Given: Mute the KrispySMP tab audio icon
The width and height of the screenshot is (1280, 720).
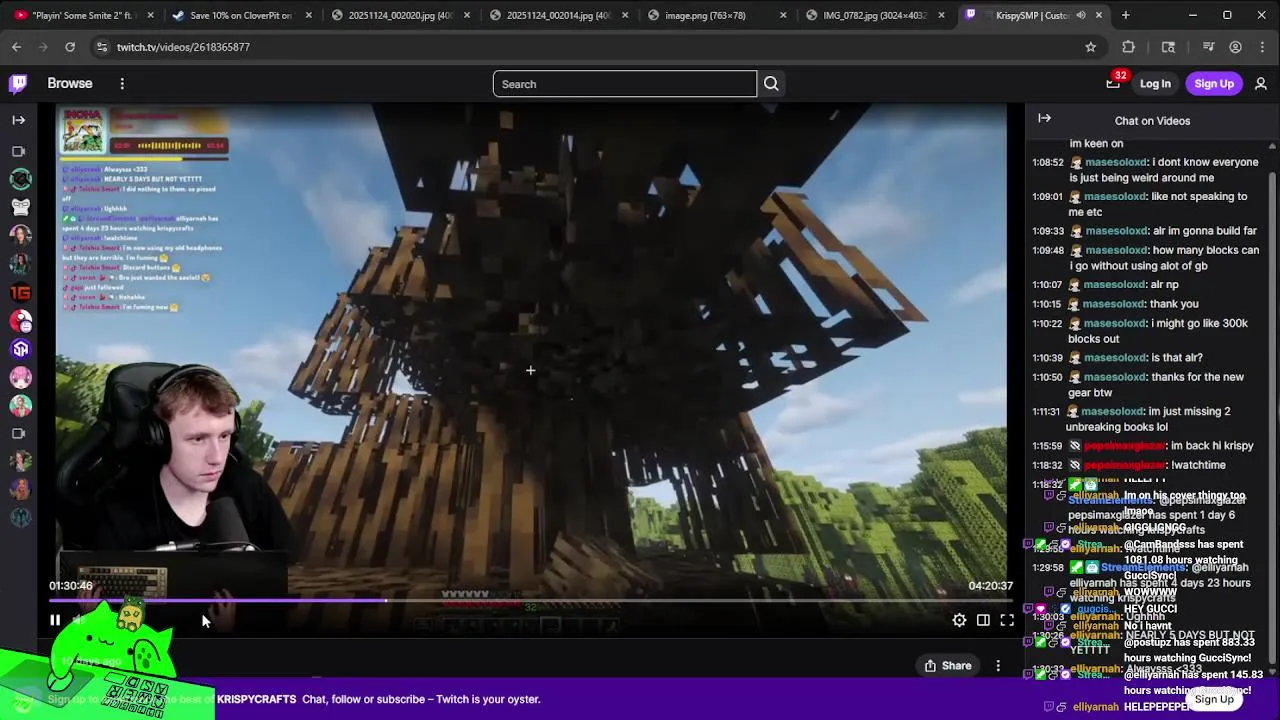Looking at the screenshot, I should pyautogui.click(x=1081, y=15).
